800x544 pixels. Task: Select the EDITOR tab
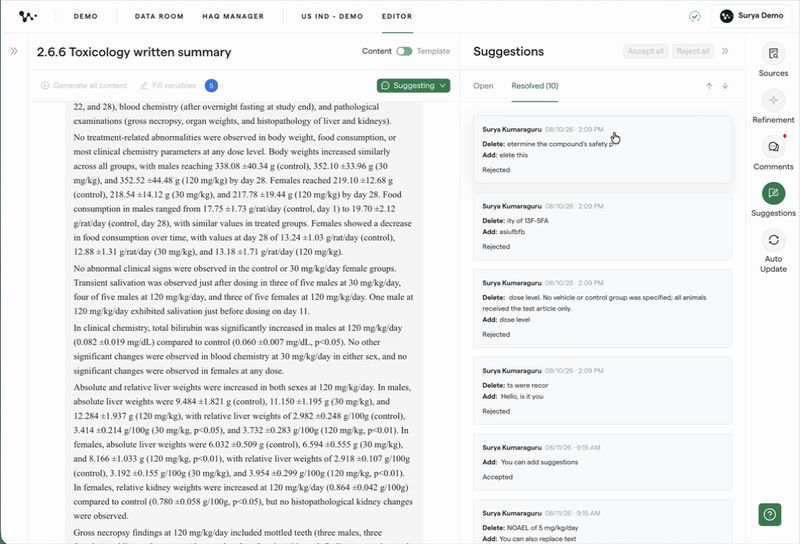pos(397,16)
